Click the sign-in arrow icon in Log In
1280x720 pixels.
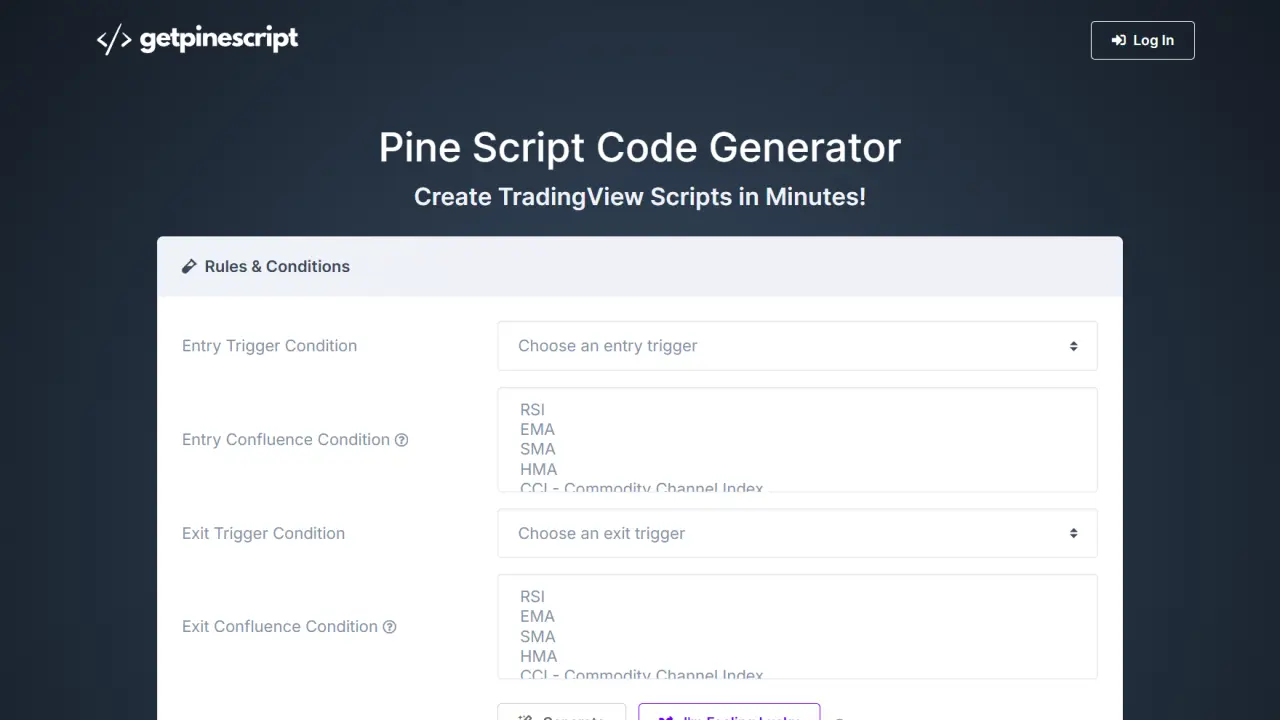1119,40
